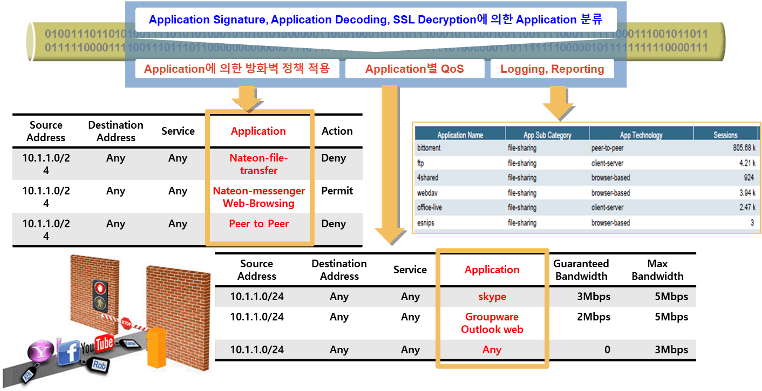Click the 'Max Bandwidth' column header
The image size is (762, 391).
pyautogui.click(x=658, y=270)
